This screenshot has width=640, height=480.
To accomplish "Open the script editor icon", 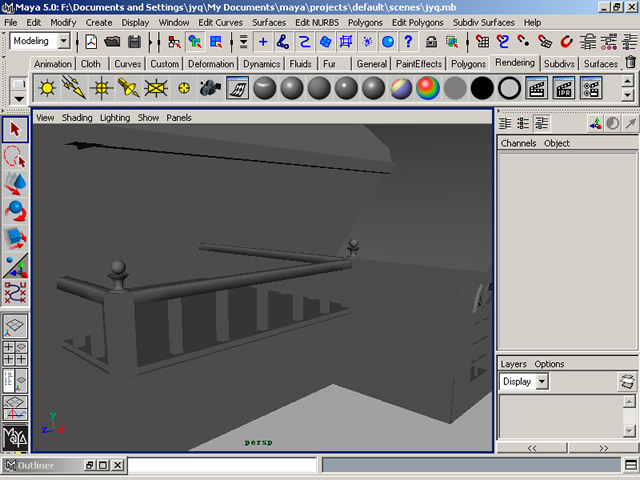I will tap(631, 465).
